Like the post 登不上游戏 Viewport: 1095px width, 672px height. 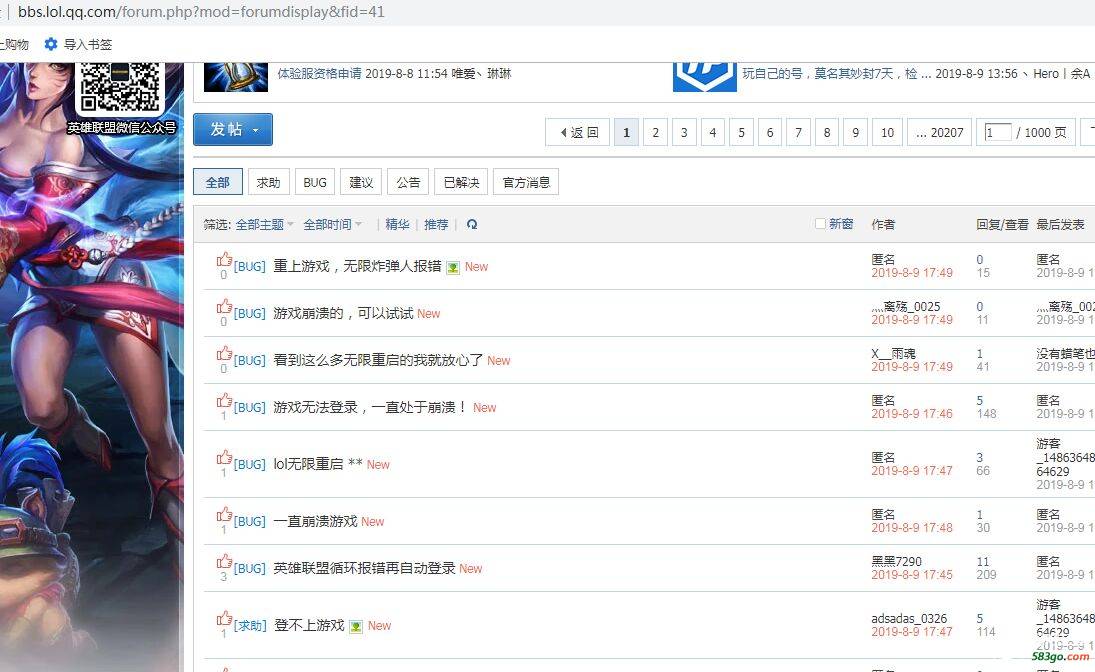(223, 619)
